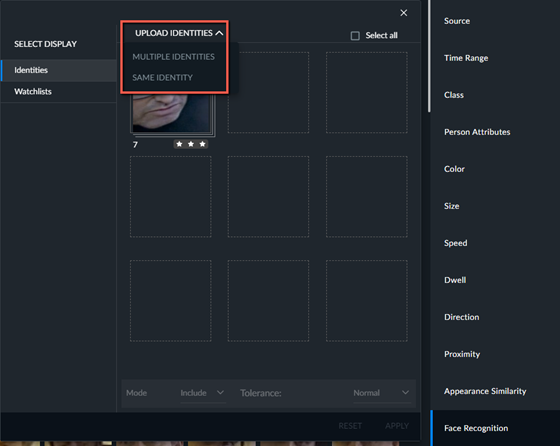Tick the Select all checkbox
The height and width of the screenshot is (446, 560).
pyautogui.click(x=355, y=36)
